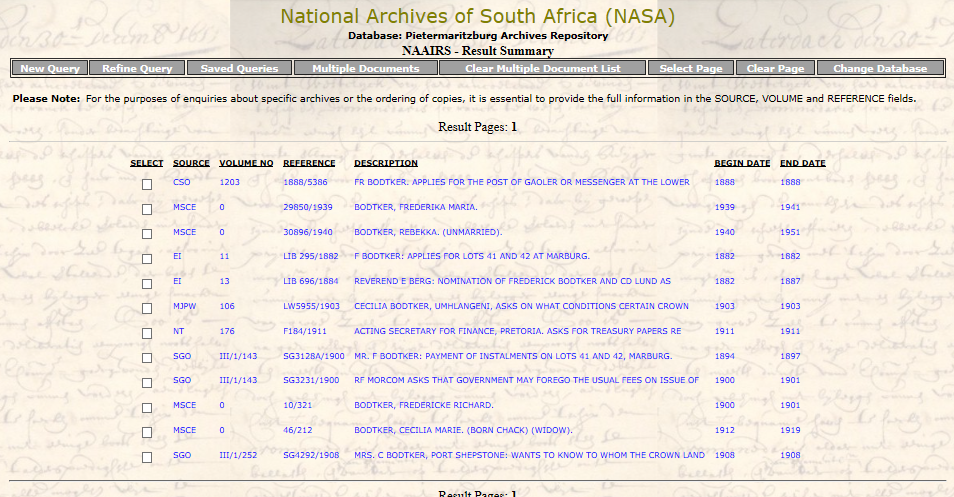This screenshot has width=954, height=497.
Task: Open Bodtker, Cecilia Marie (Born Chack) link
Action: [x=463, y=429]
